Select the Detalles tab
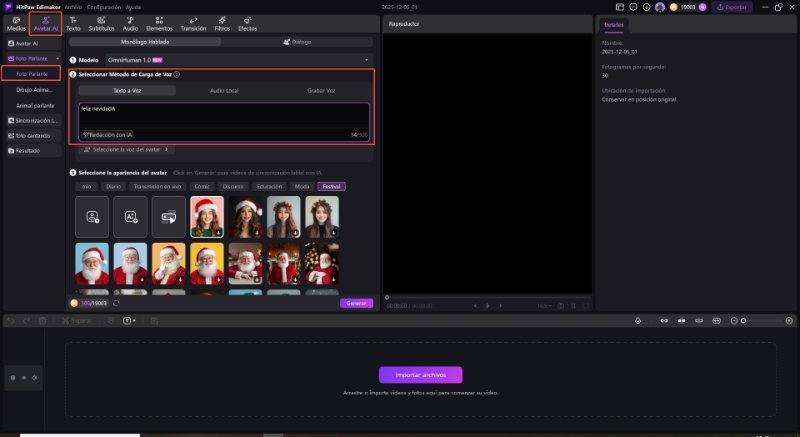This screenshot has width=800, height=437. pyautogui.click(x=614, y=24)
